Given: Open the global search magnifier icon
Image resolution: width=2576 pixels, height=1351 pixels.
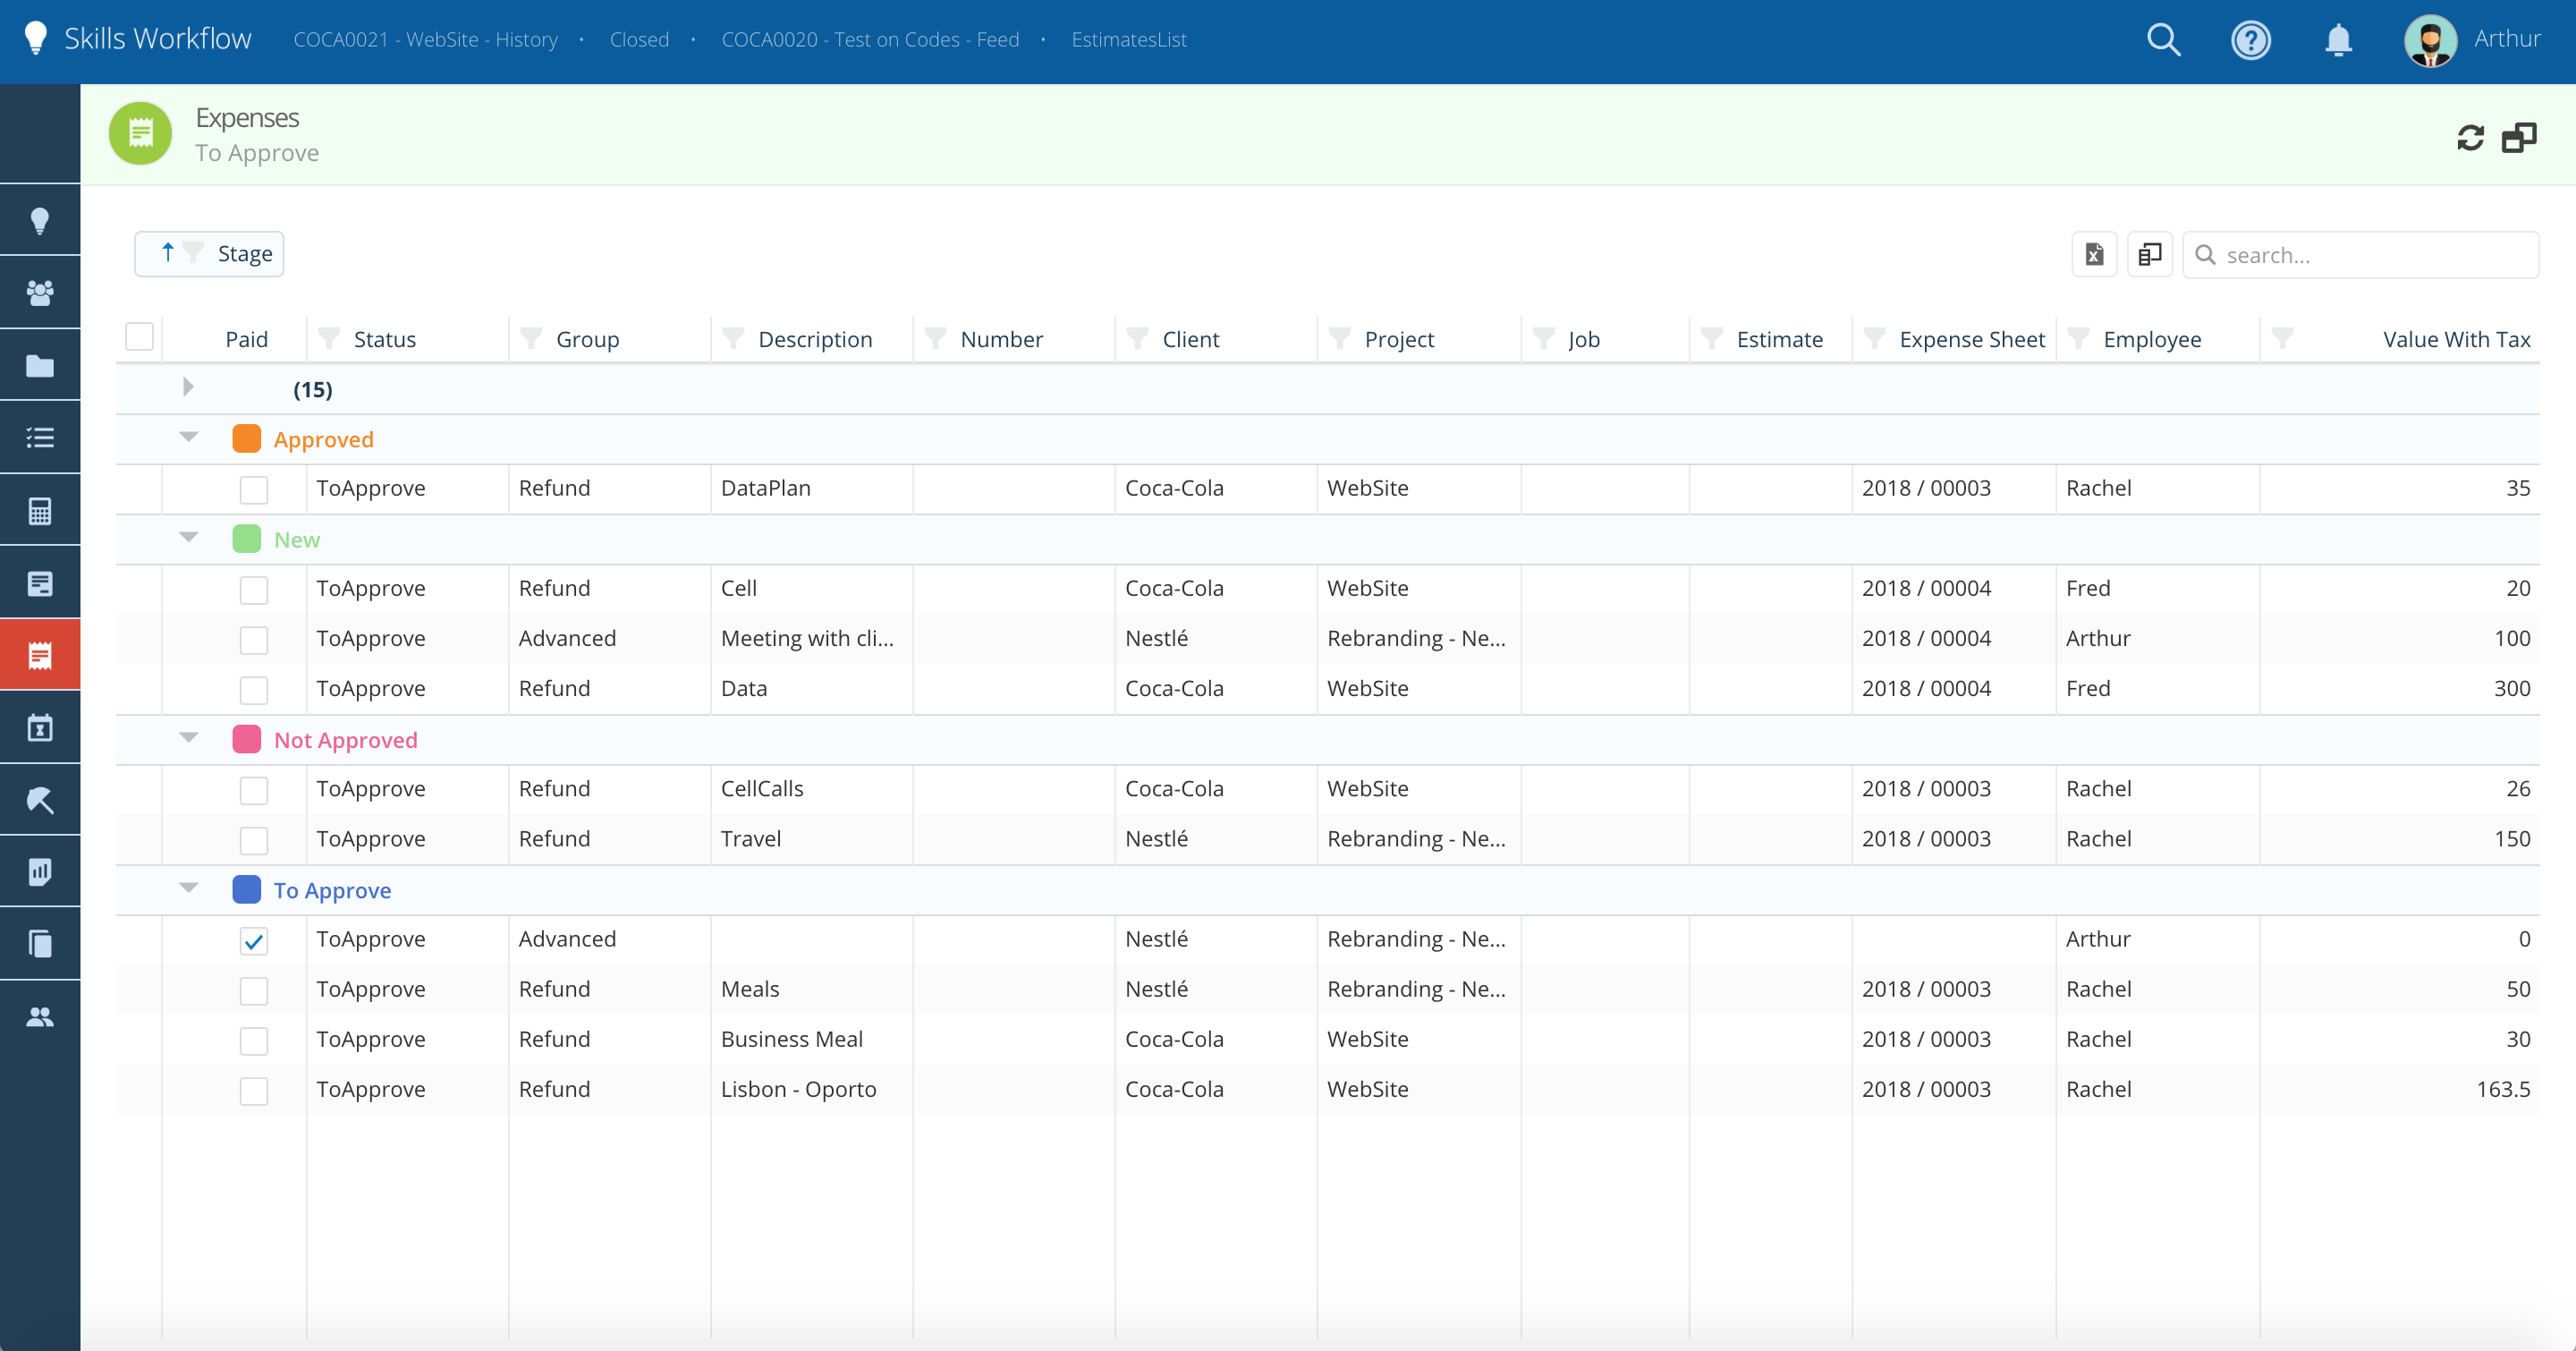Looking at the screenshot, I should coord(2163,40).
